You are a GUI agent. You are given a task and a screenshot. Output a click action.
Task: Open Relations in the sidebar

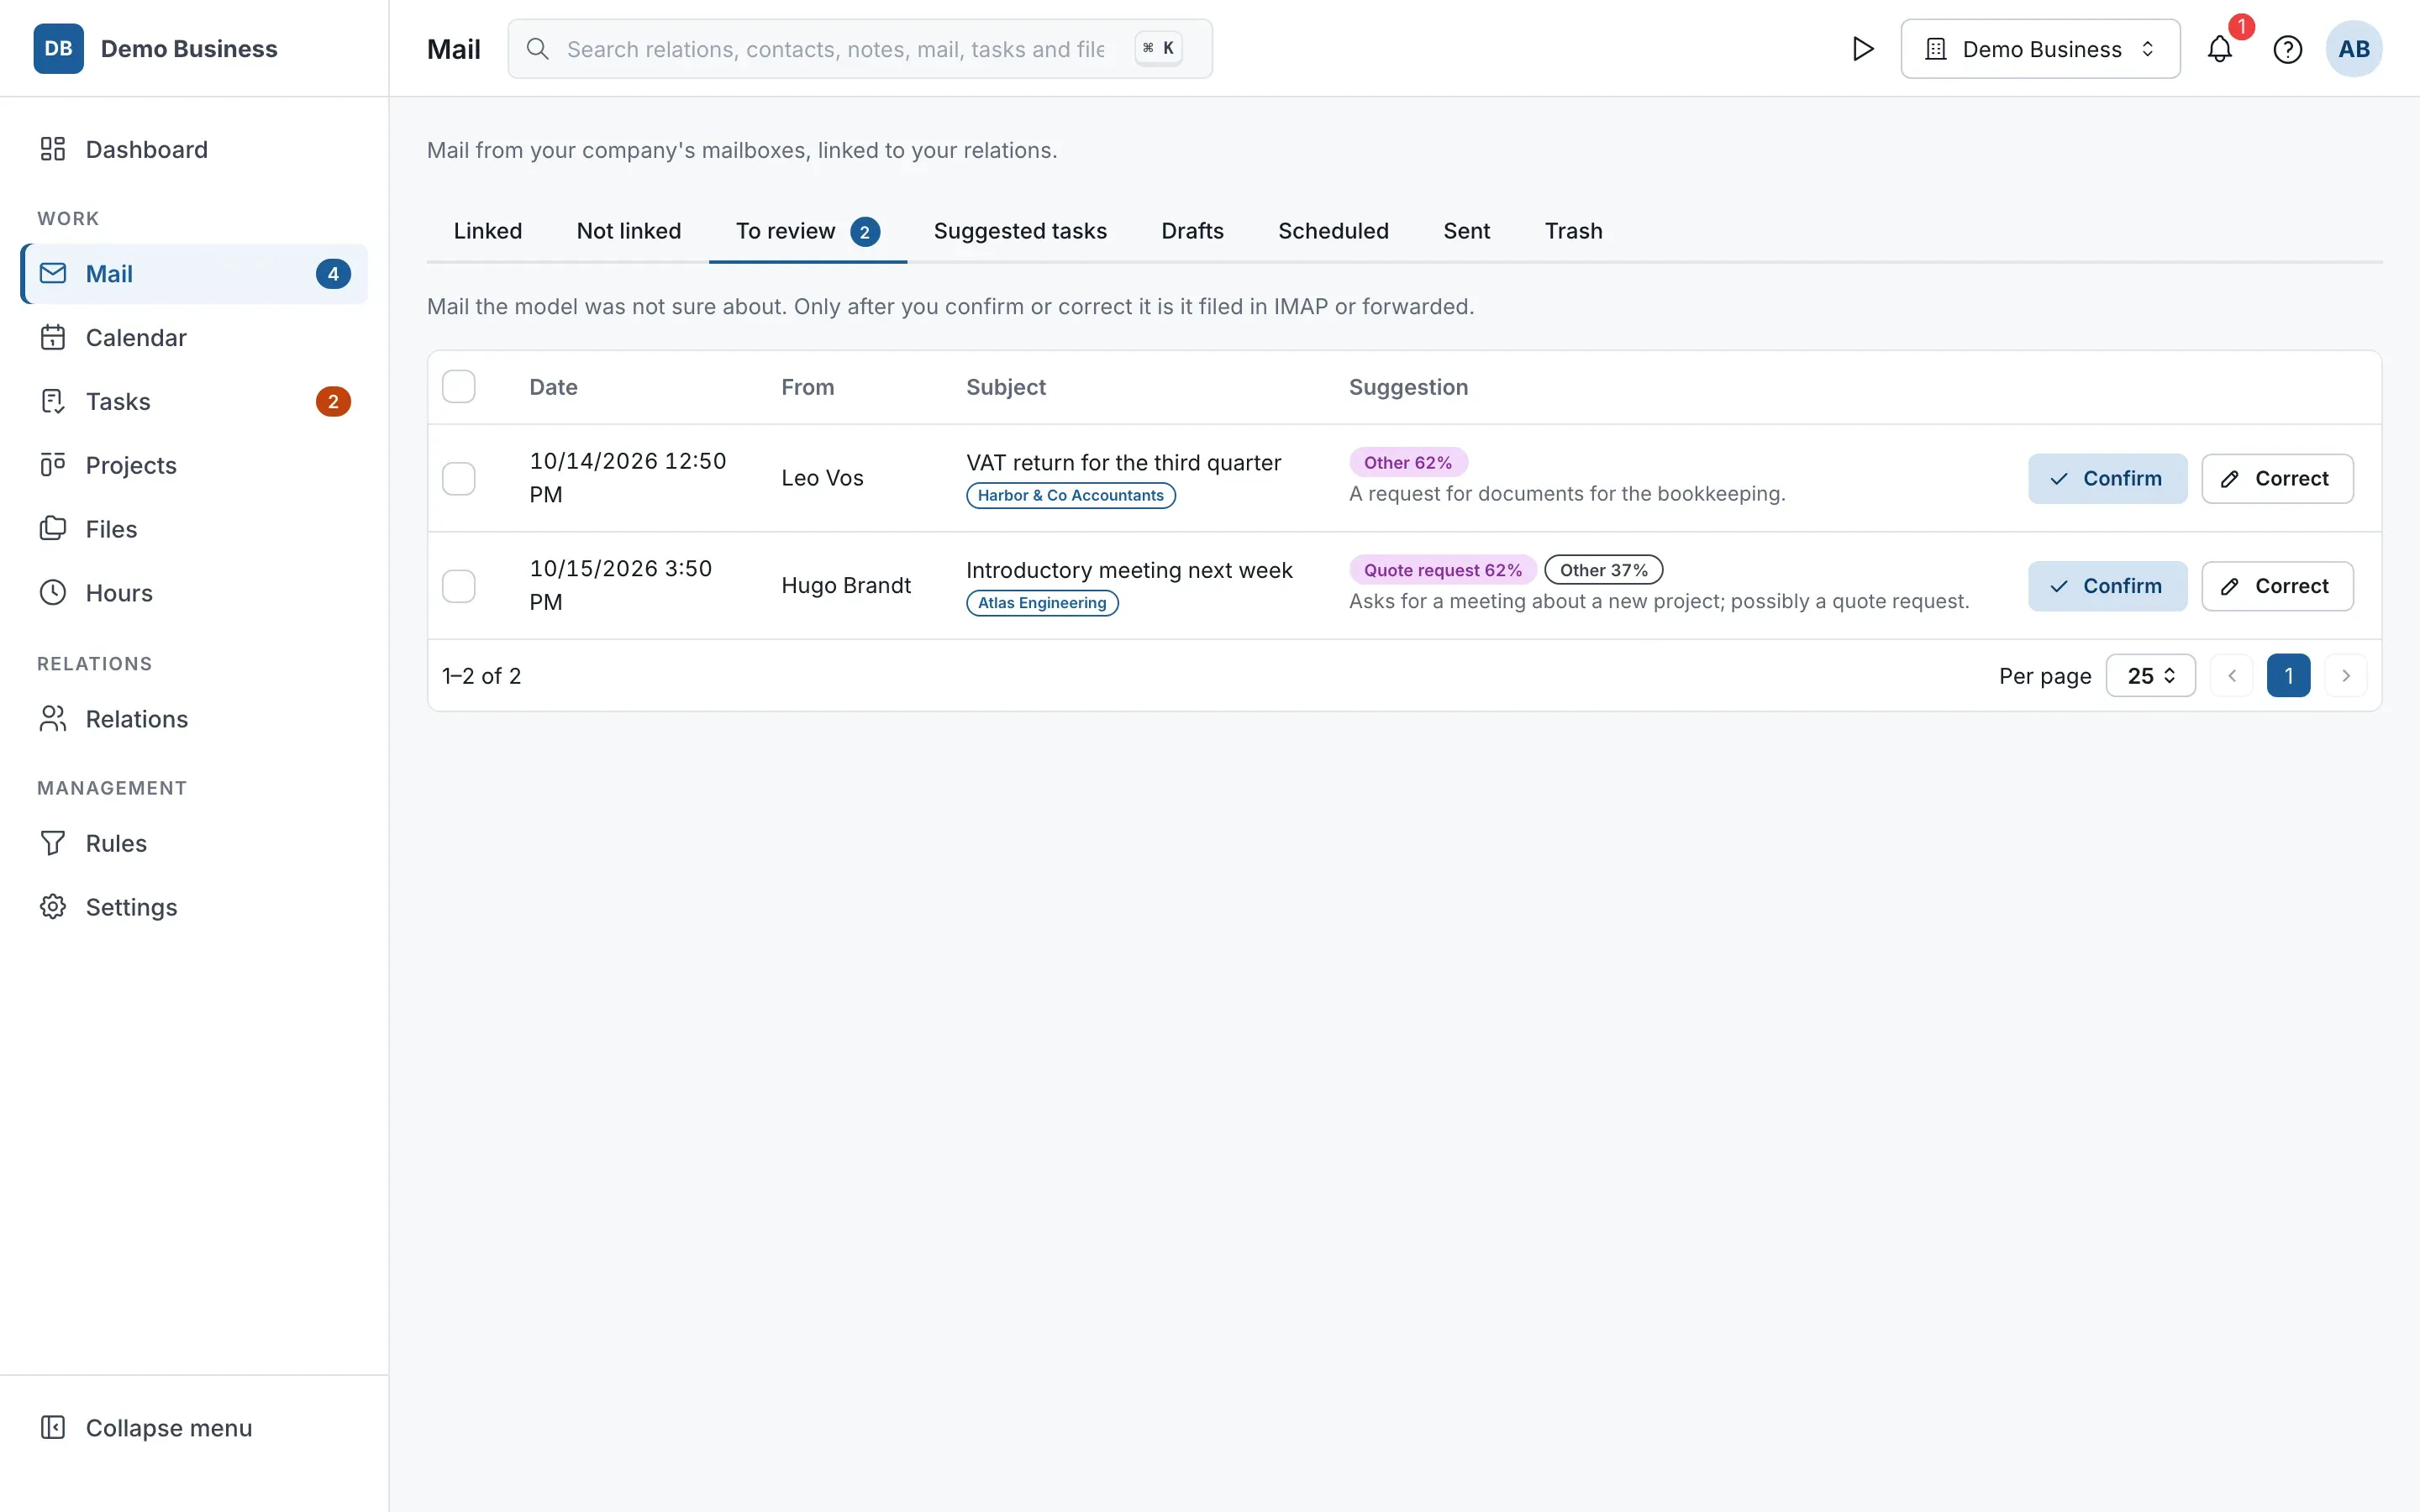click(194, 719)
